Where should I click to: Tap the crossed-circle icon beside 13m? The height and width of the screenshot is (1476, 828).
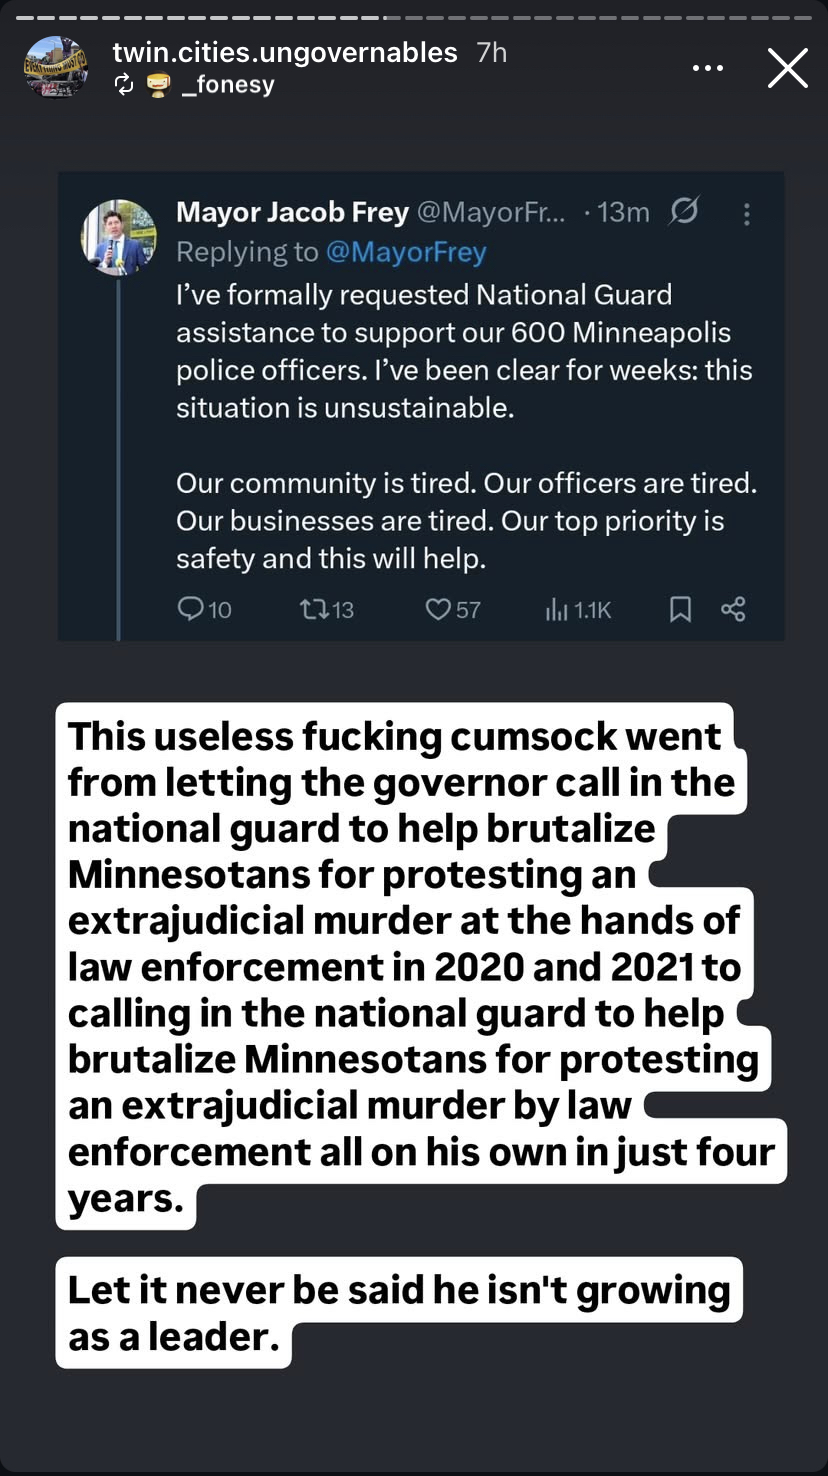(684, 212)
